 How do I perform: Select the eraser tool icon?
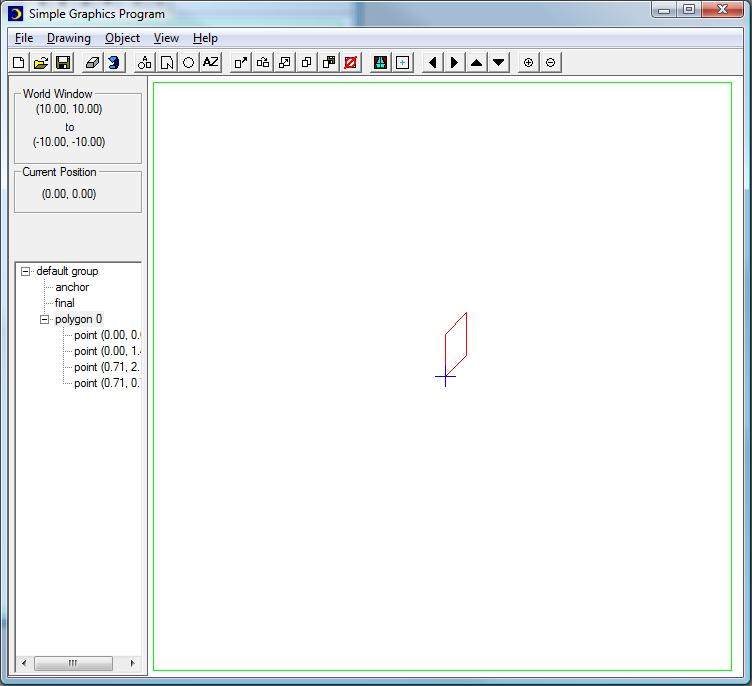[x=92, y=62]
